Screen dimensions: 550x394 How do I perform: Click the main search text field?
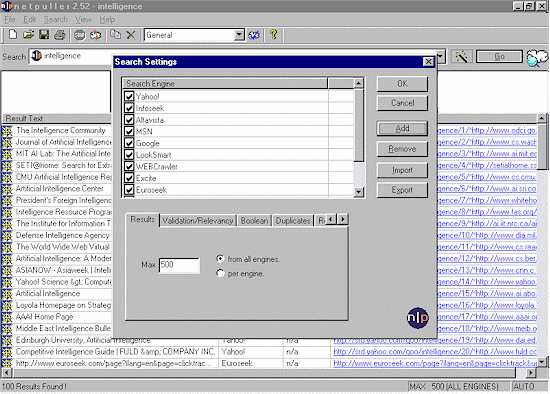71,56
